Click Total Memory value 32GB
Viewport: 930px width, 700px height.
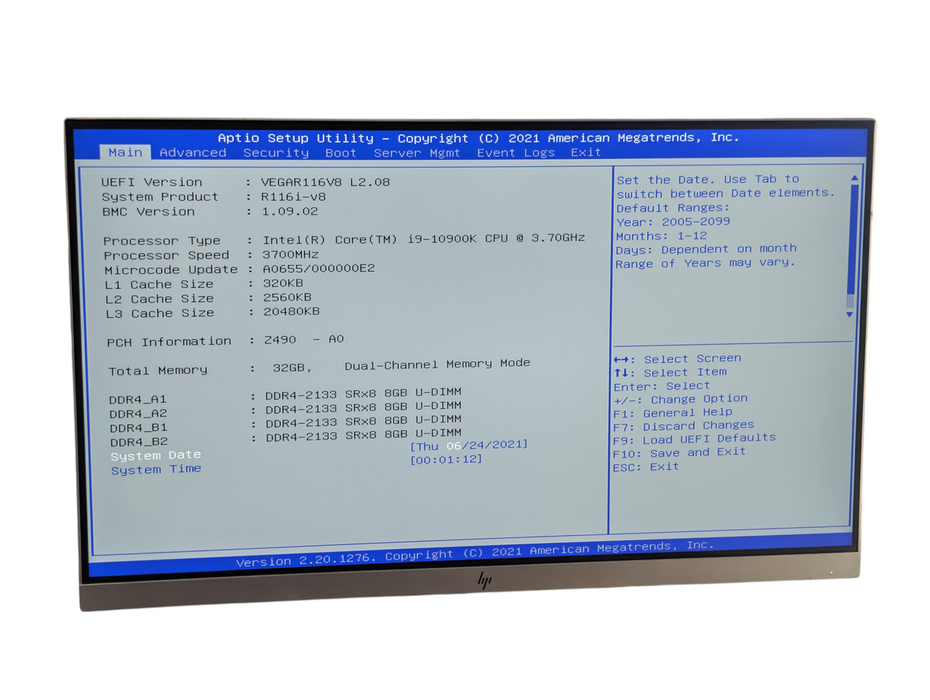[292, 368]
